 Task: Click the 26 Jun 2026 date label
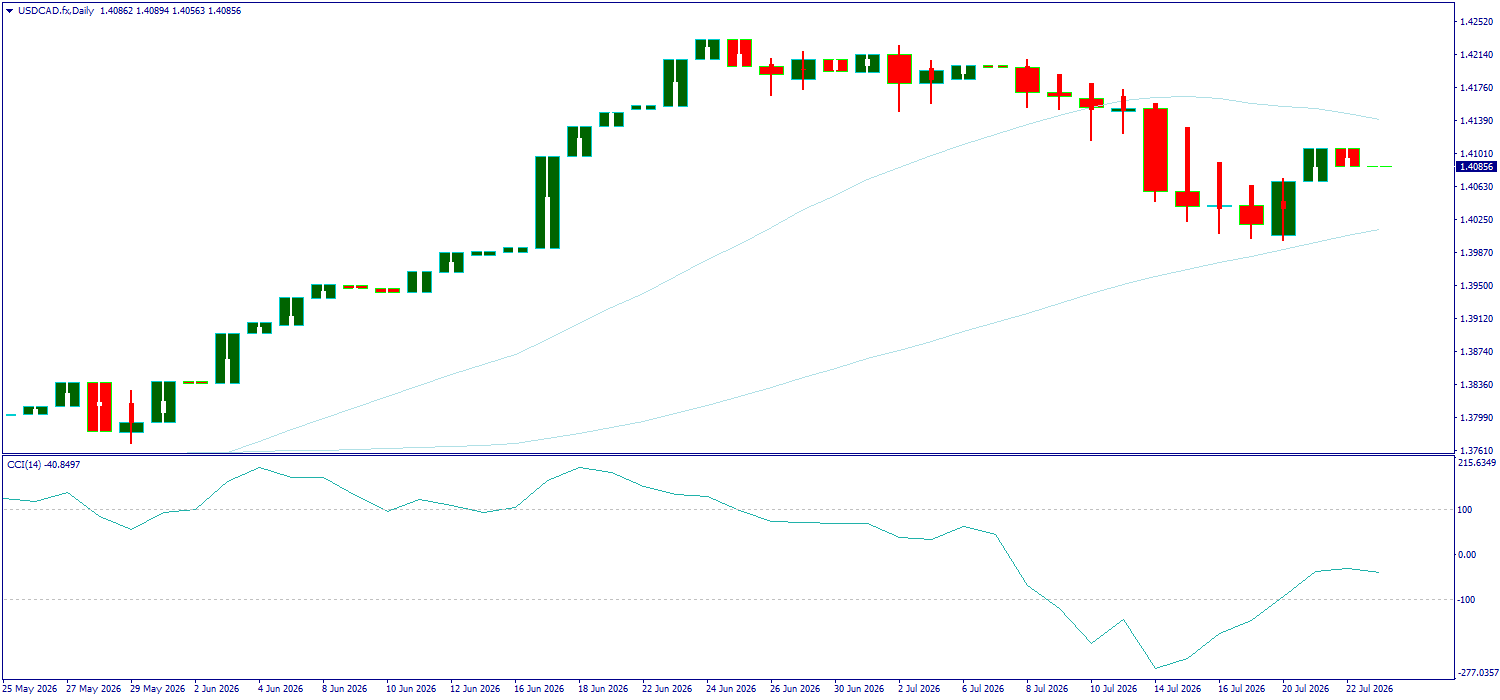(x=795, y=689)
